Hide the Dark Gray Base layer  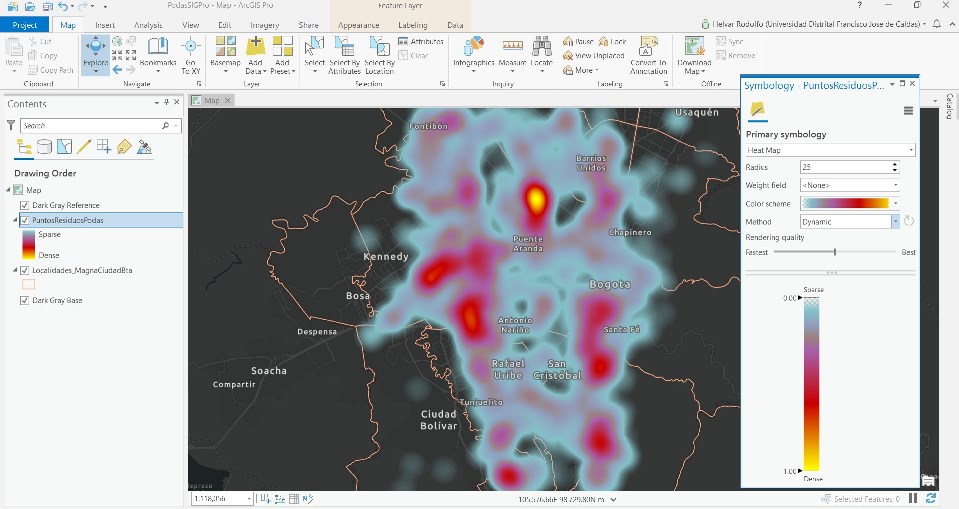[x=25, y=300]
